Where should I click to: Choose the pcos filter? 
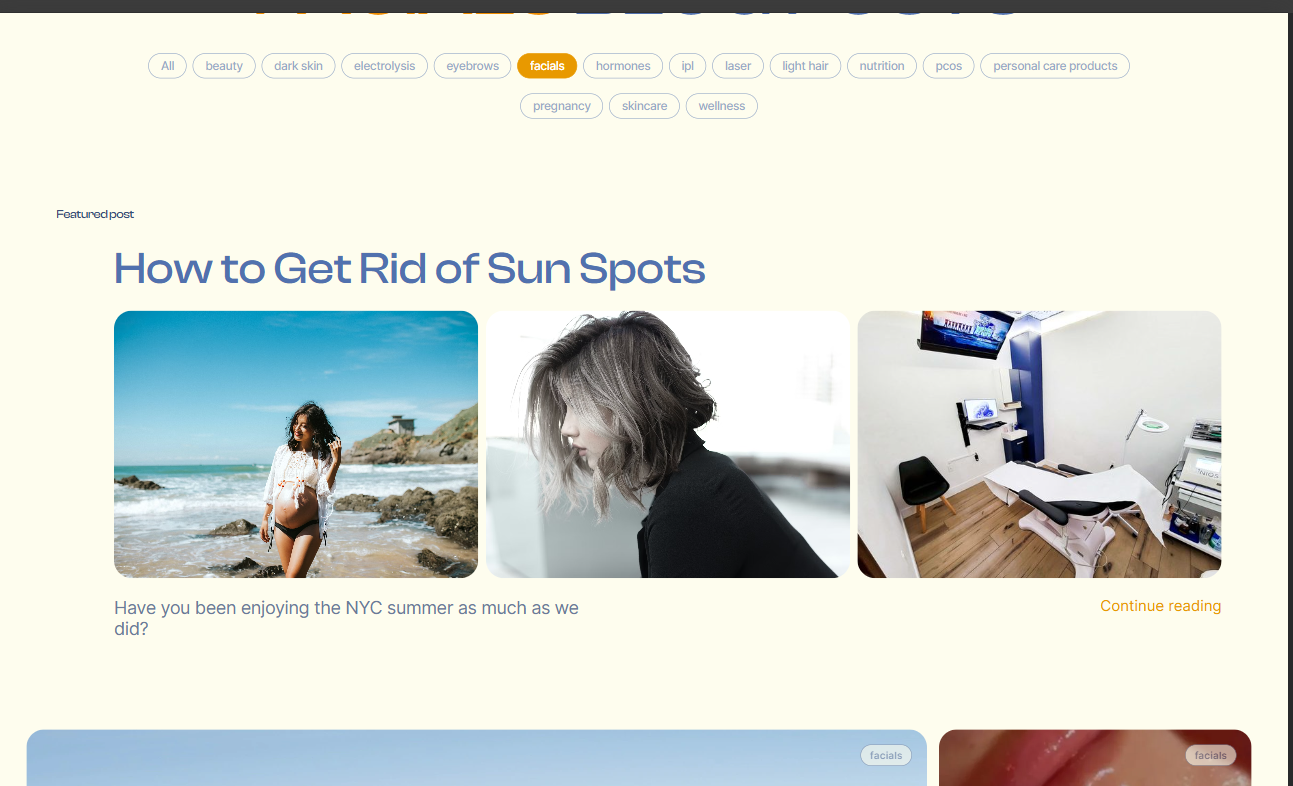click(949, 66)
